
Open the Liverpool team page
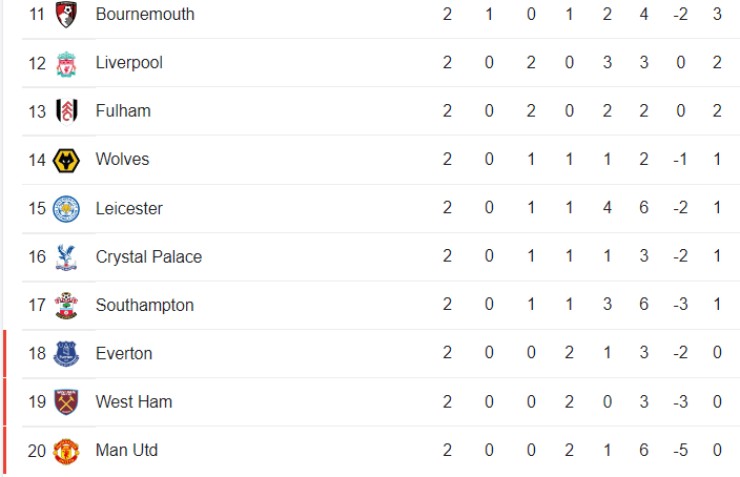[129, 63]
